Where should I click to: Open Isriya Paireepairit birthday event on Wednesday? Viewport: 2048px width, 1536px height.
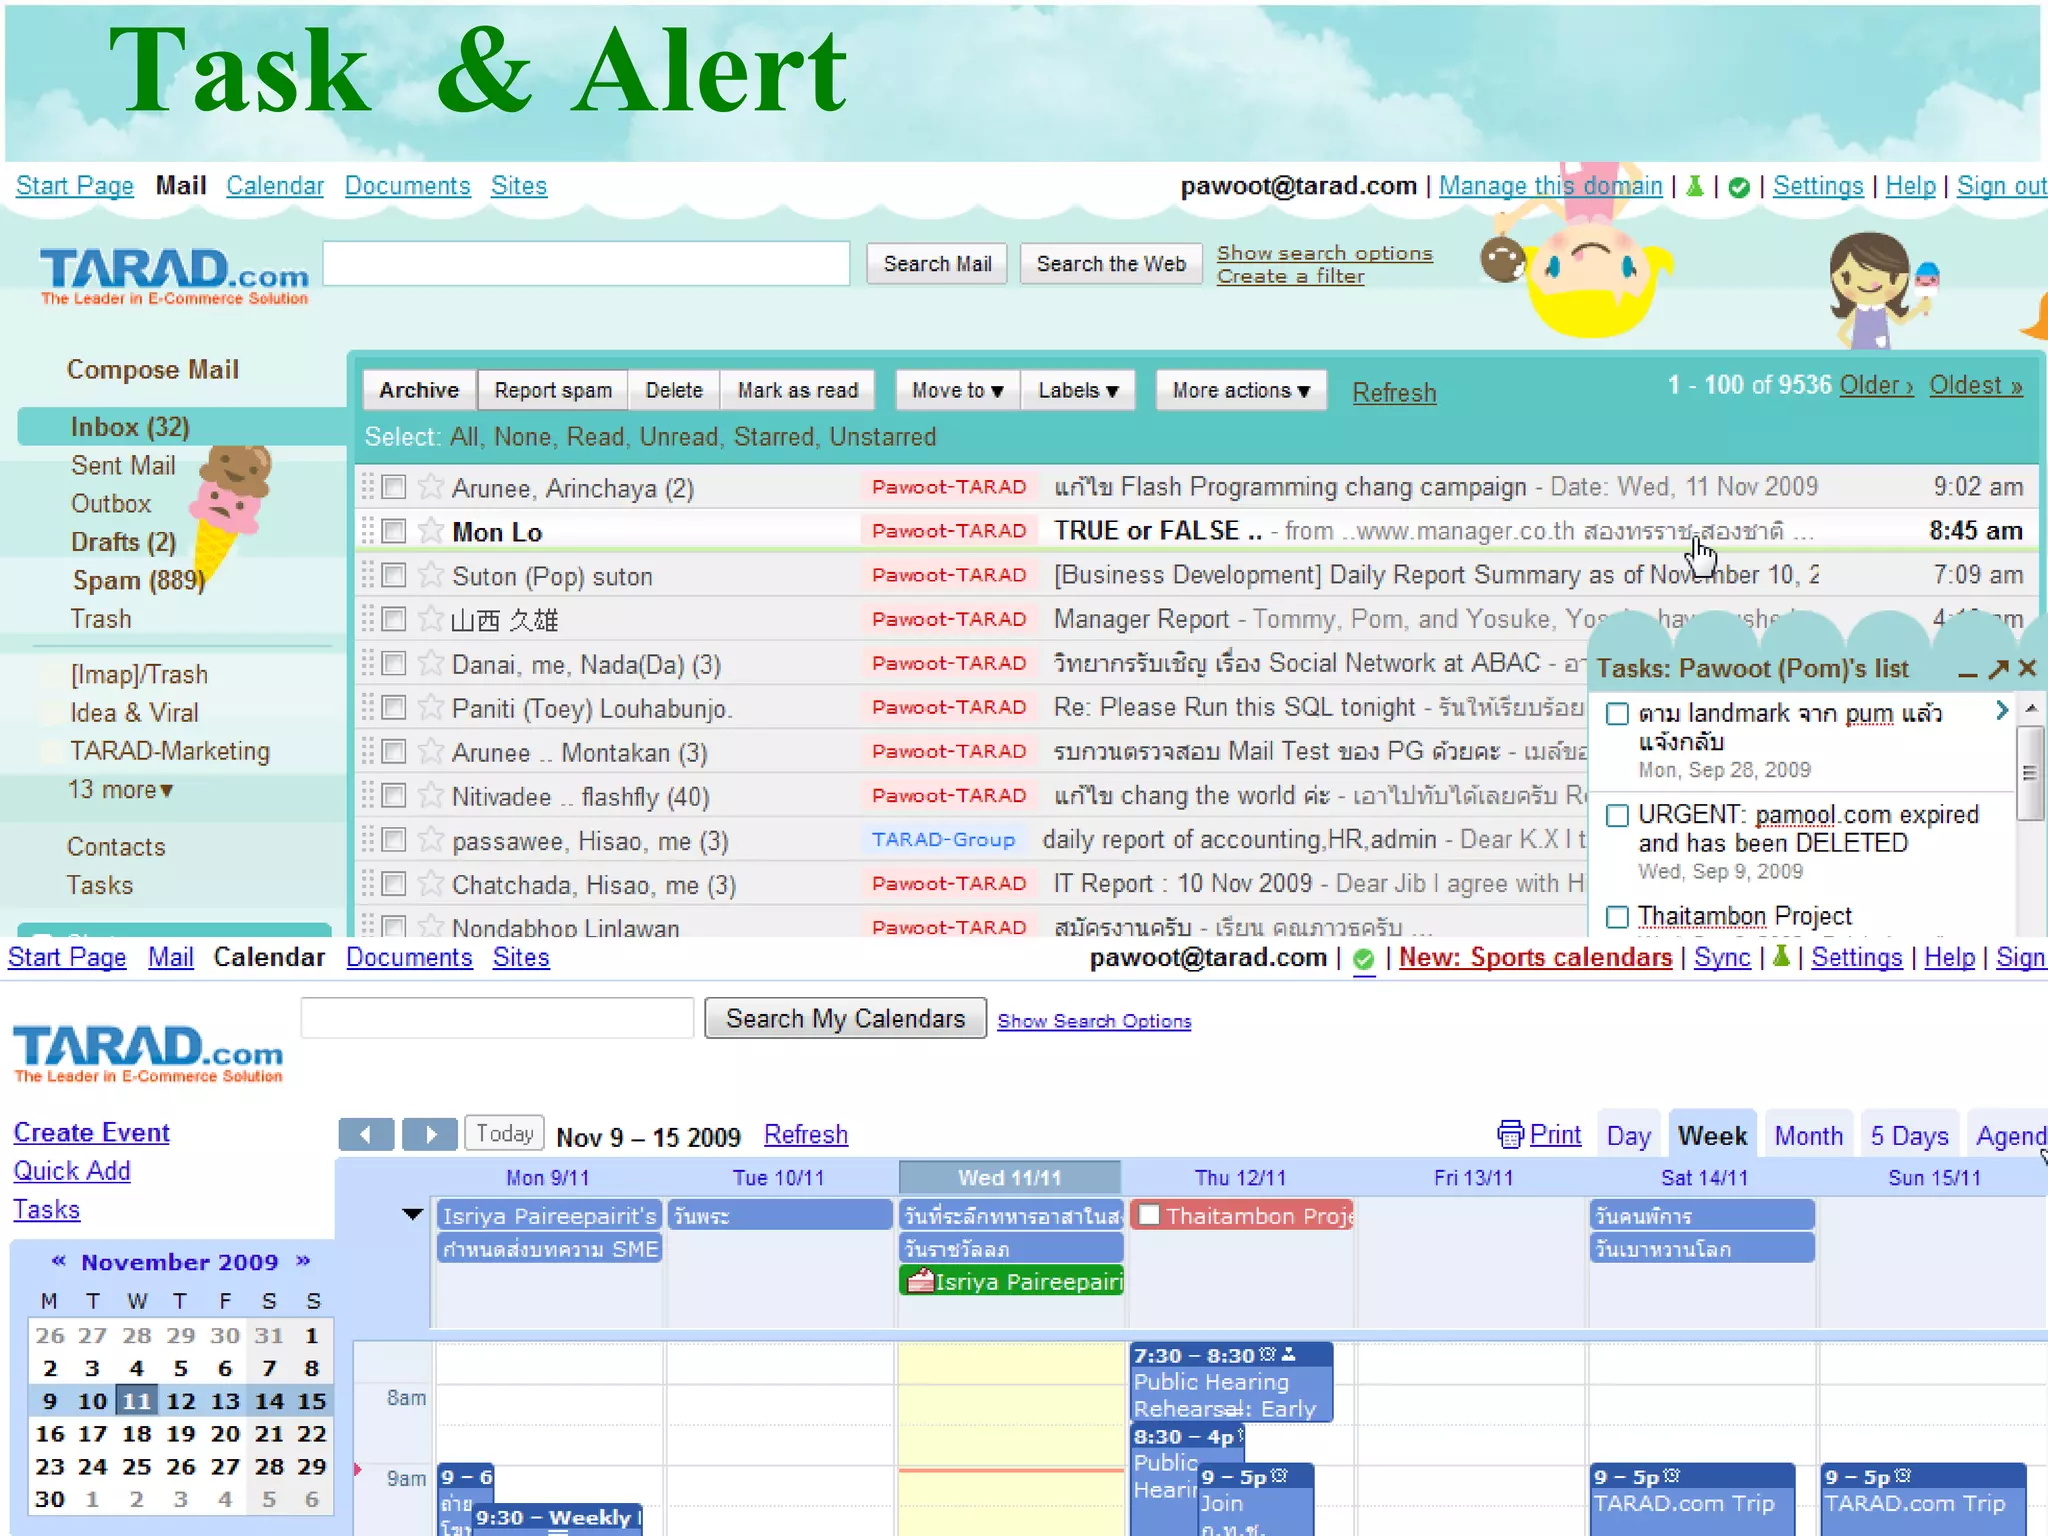[x=1011, y=1281]
